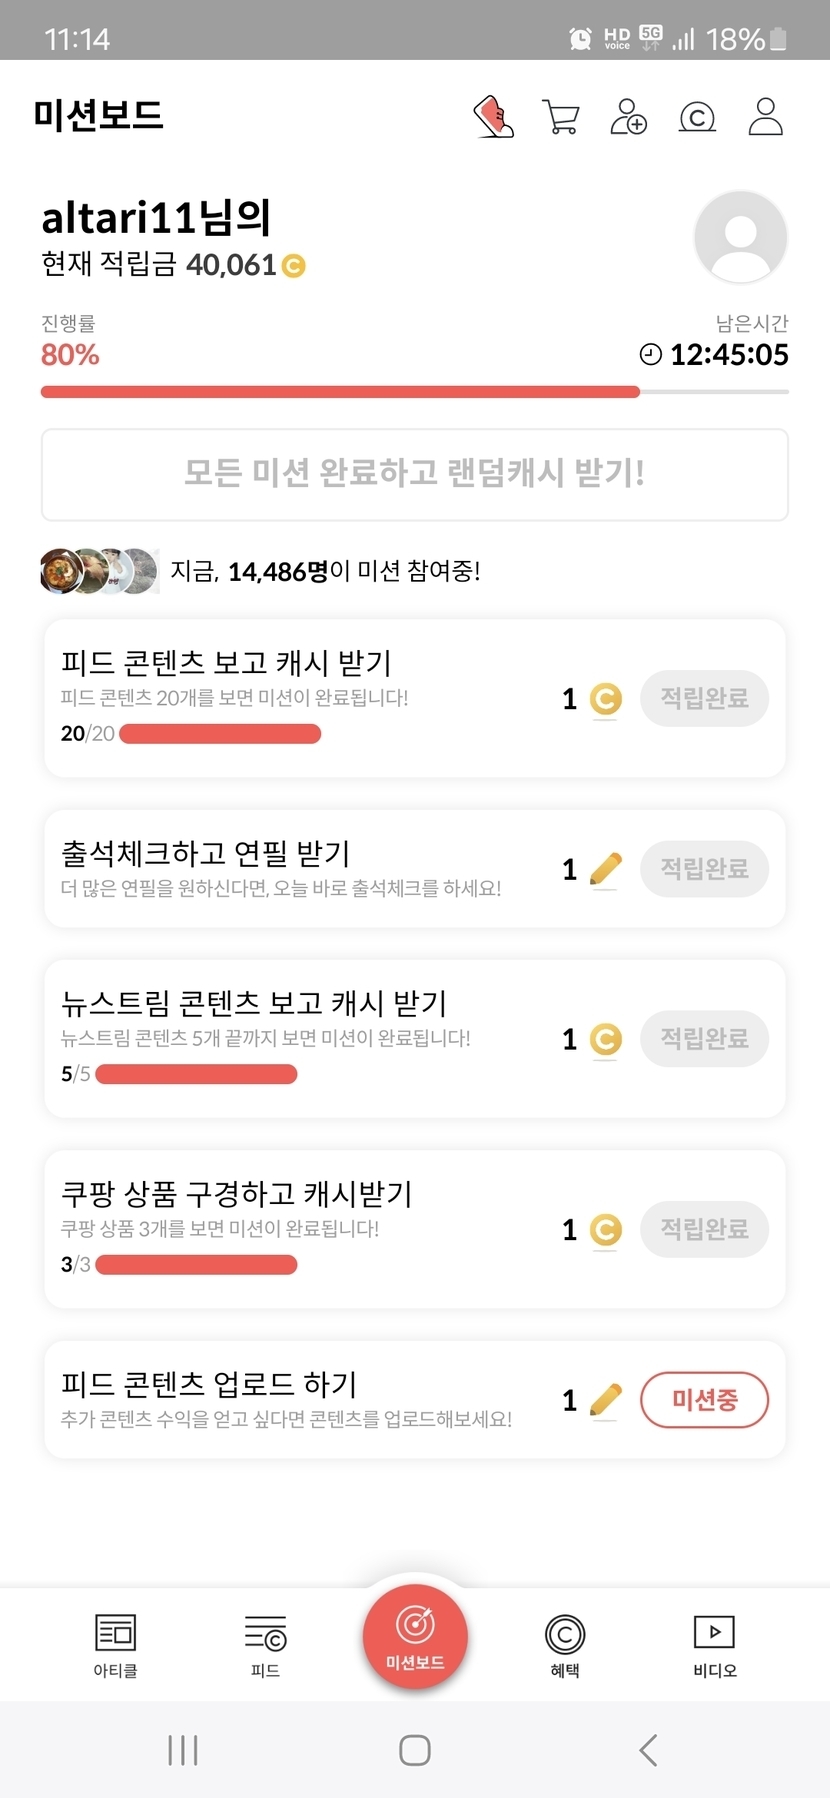Select the 미션보드 center tab button

pos(415,1637)
